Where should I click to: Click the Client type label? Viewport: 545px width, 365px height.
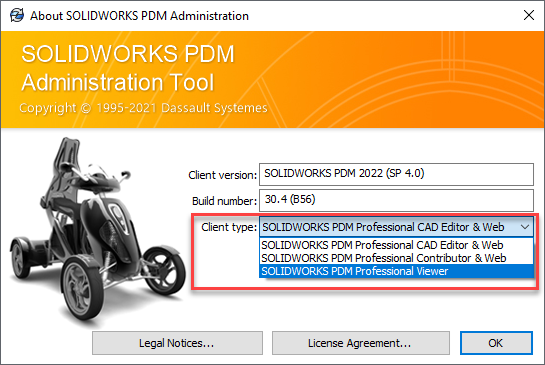pyautogui.click(x=229, y=227)
